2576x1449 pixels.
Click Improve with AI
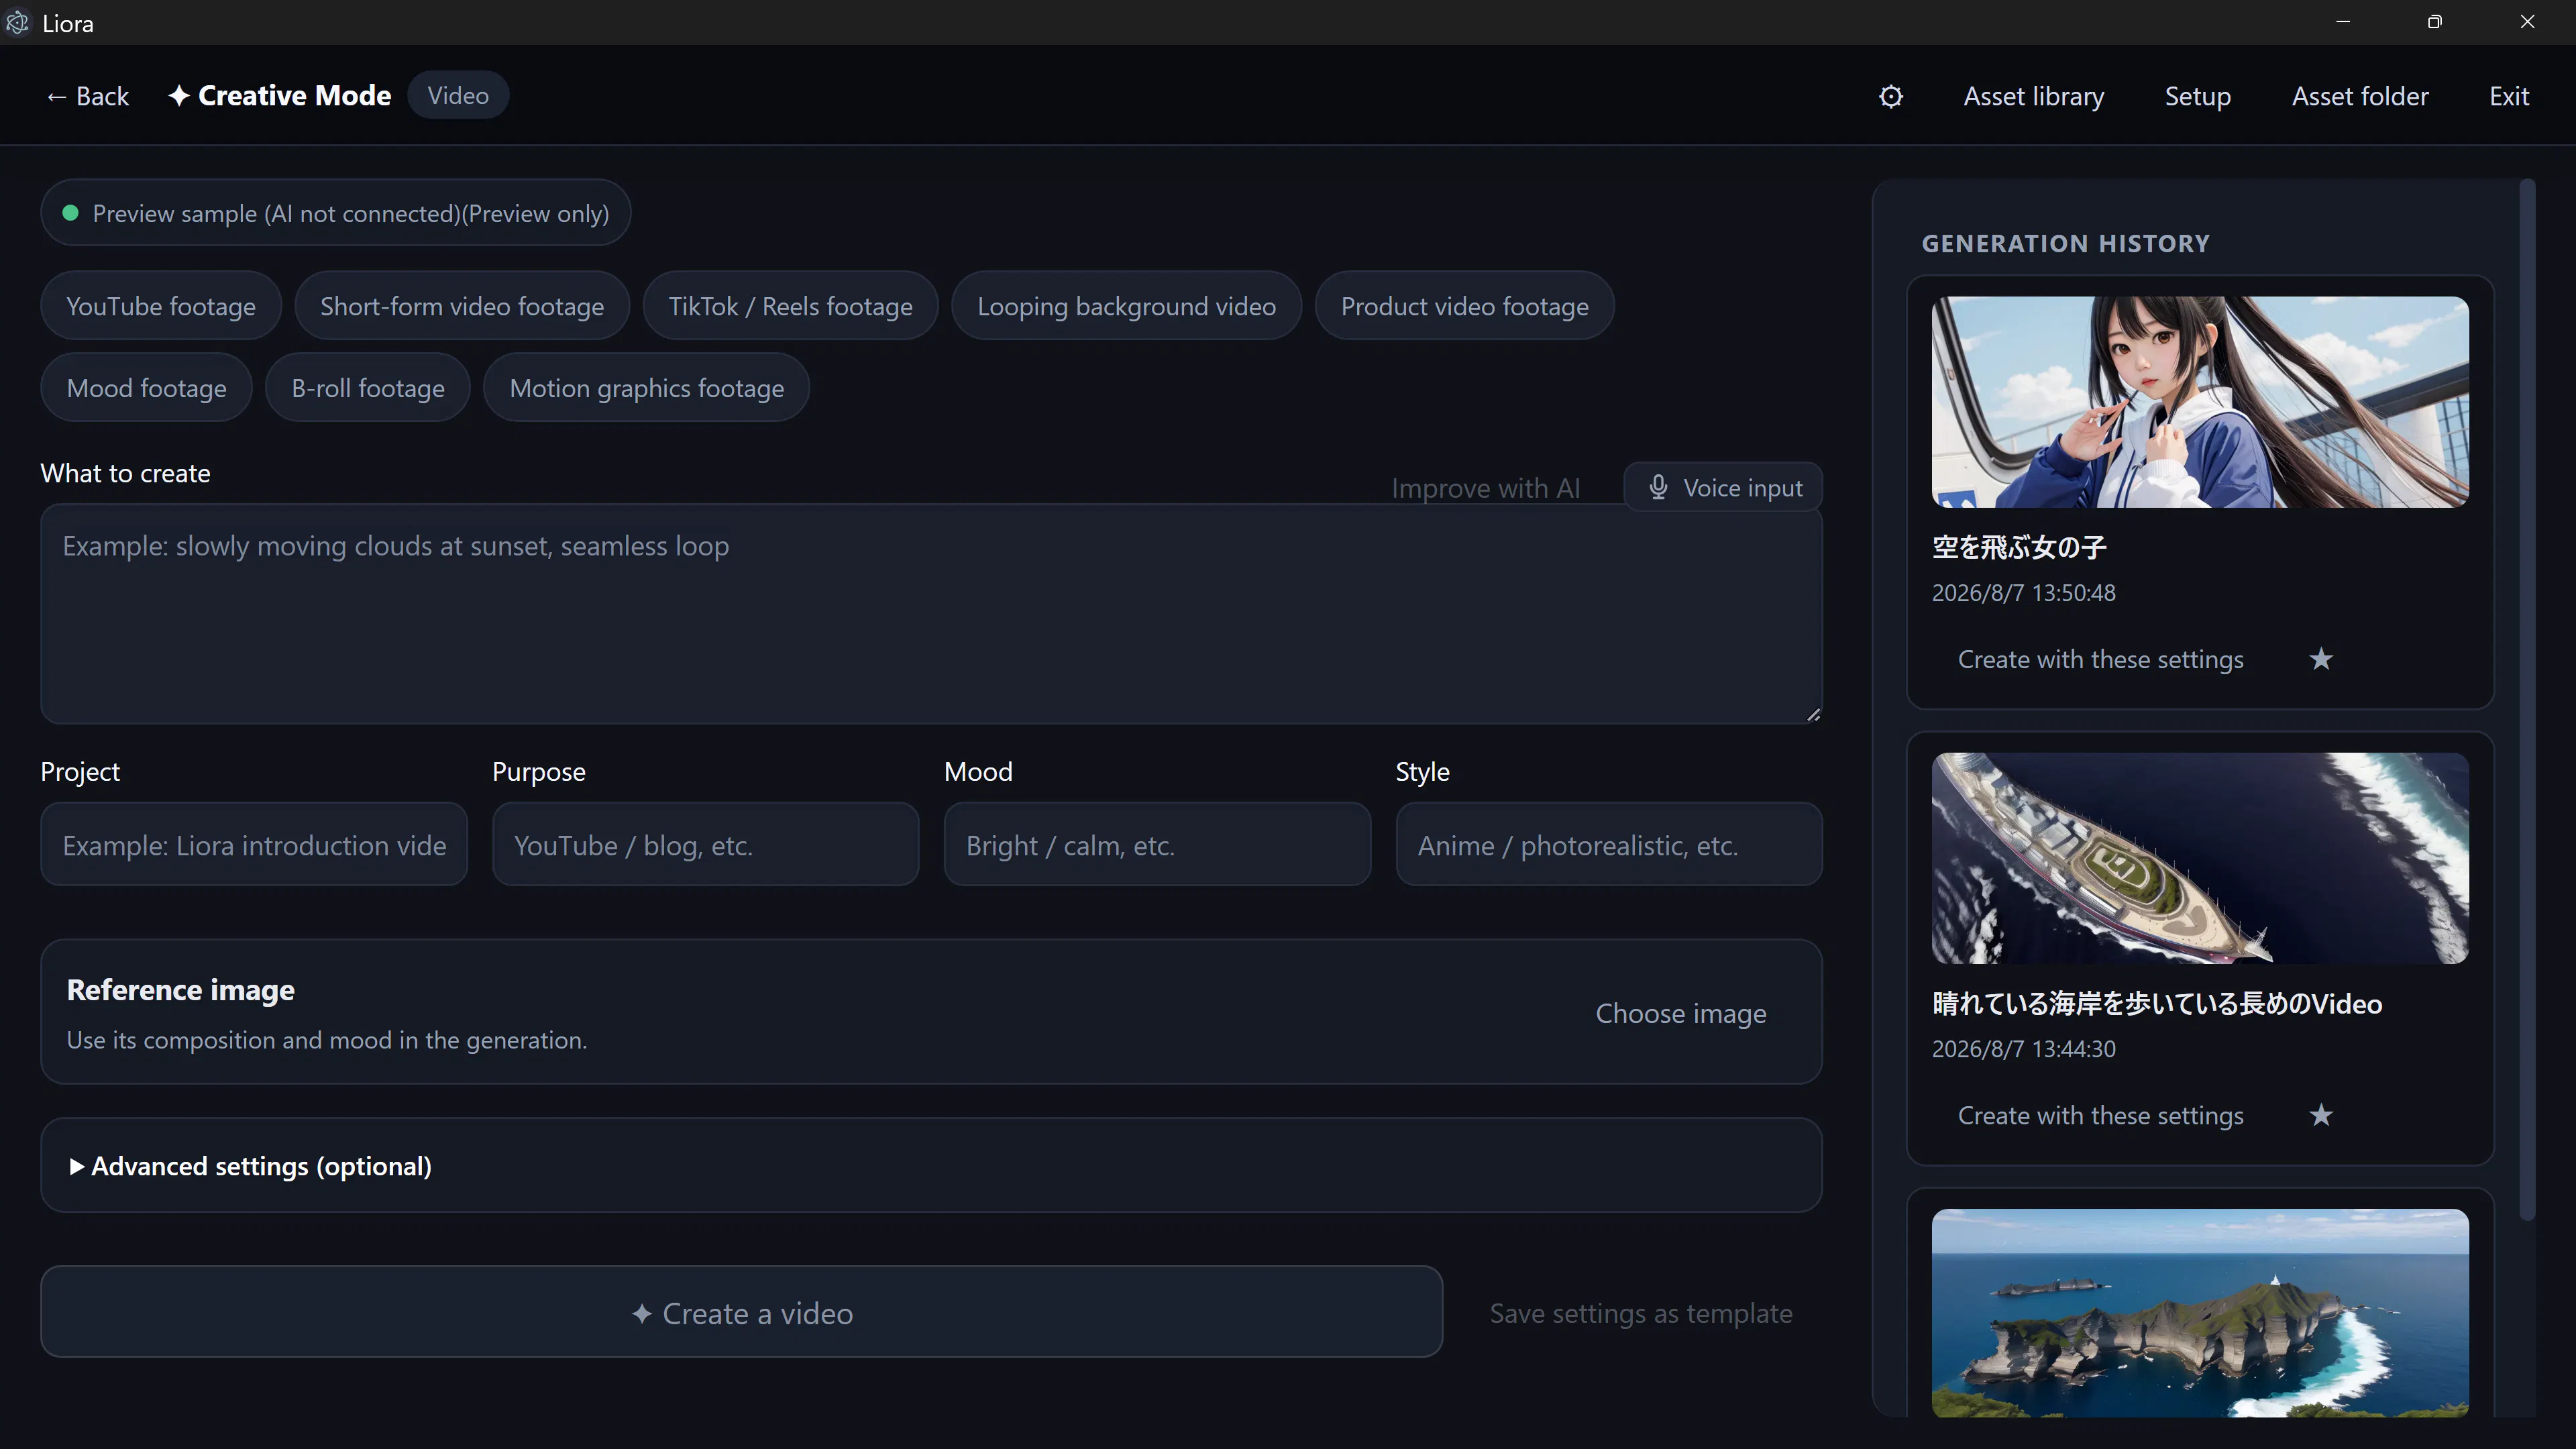tap(1485, 488)
